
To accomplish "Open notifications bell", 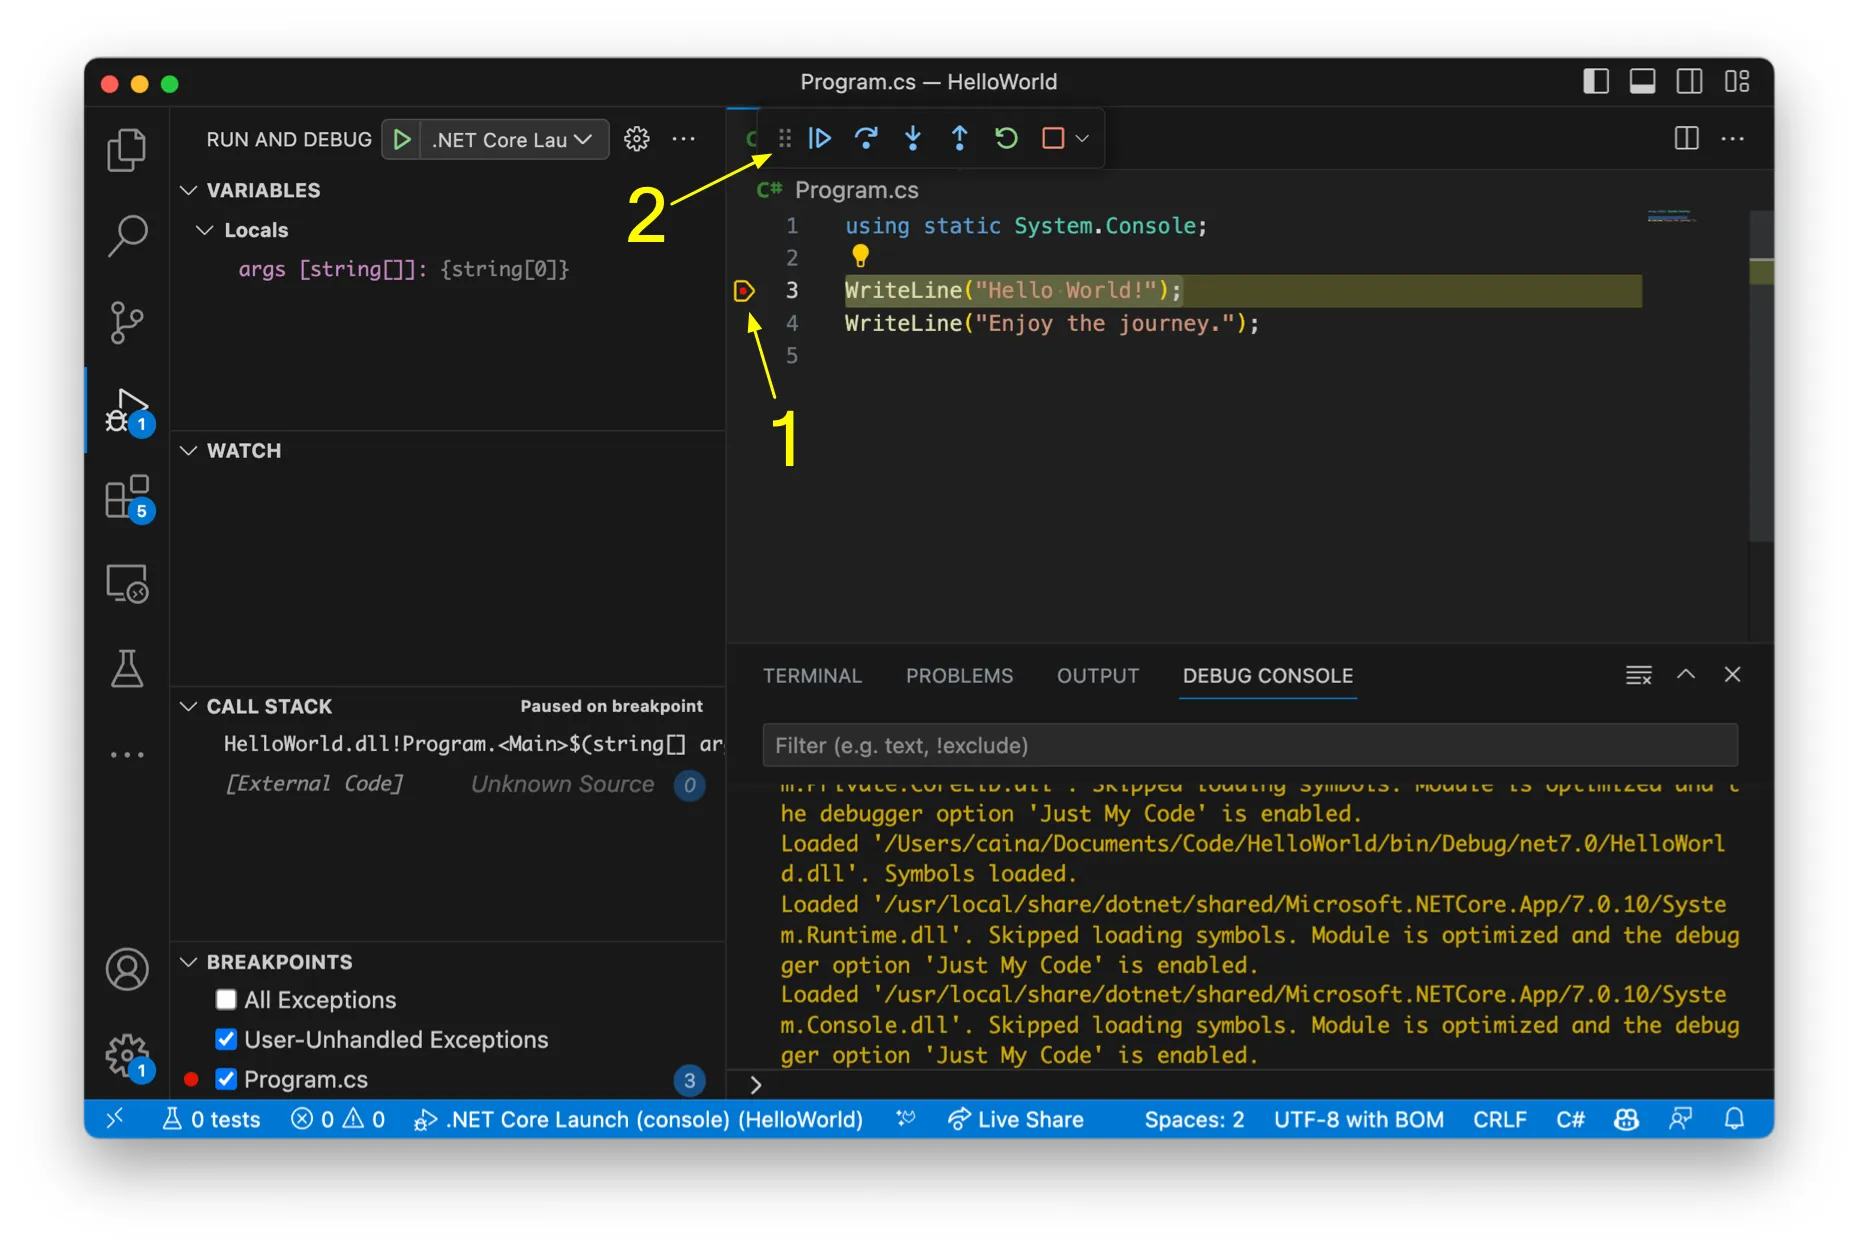I will pyautogui.click(x=1735, y=1119).
